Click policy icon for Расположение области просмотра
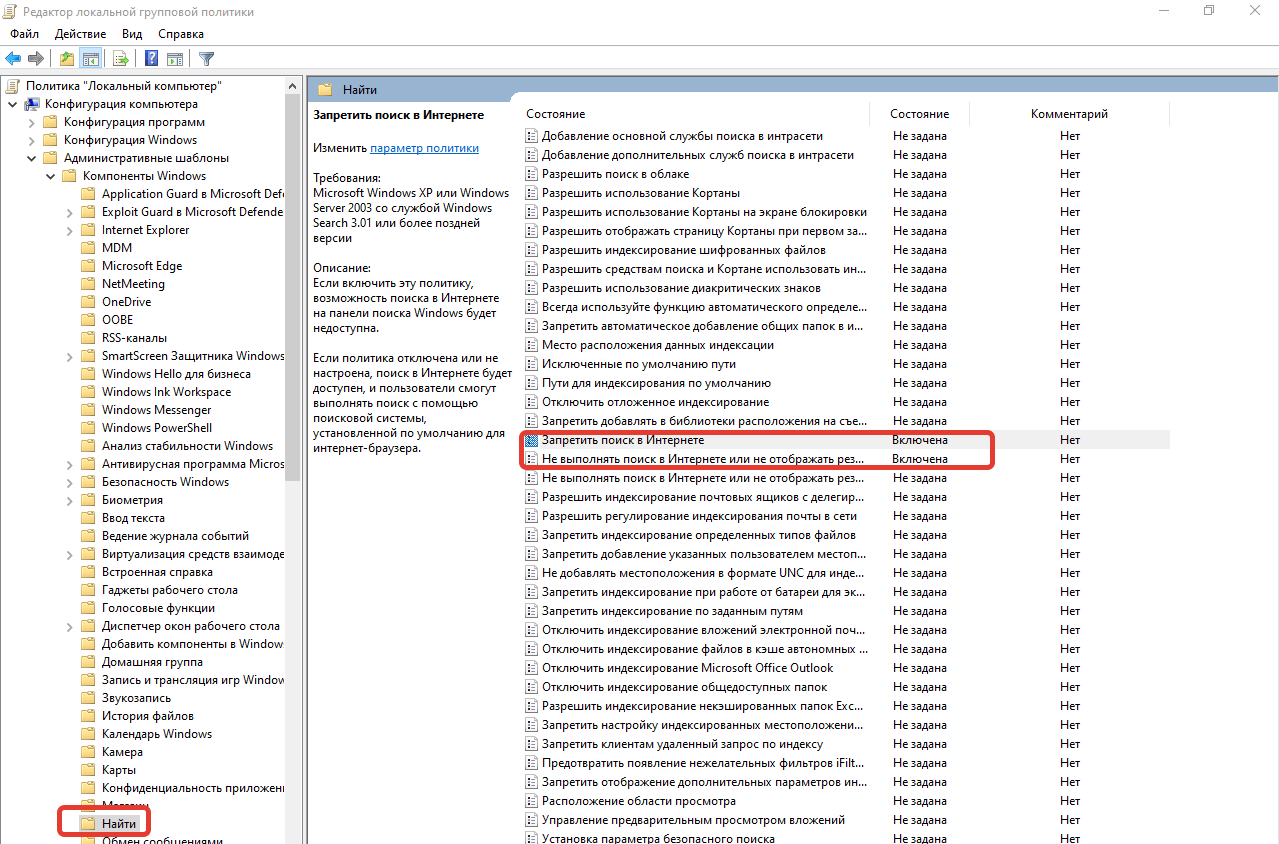1279x844 pixels. coord(532,801)
